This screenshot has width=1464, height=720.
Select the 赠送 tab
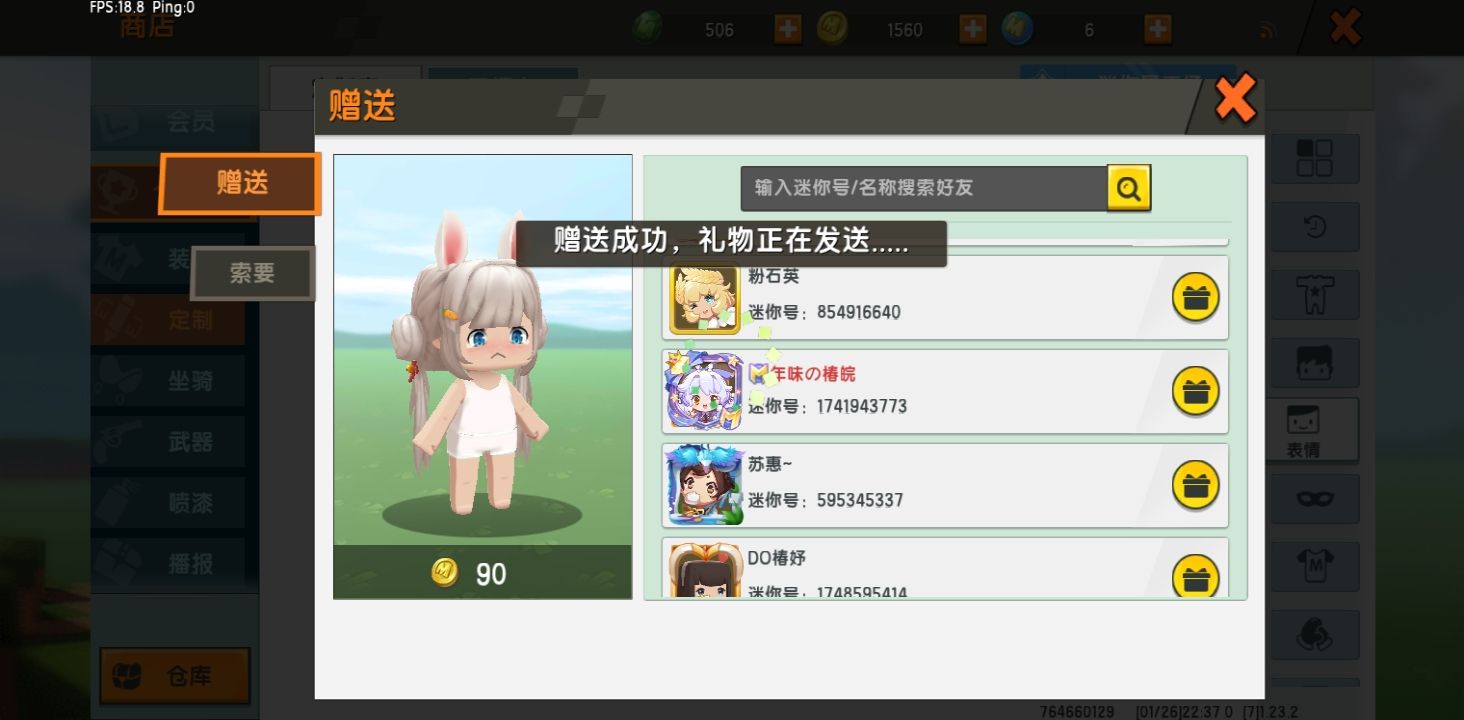[241, 183]
